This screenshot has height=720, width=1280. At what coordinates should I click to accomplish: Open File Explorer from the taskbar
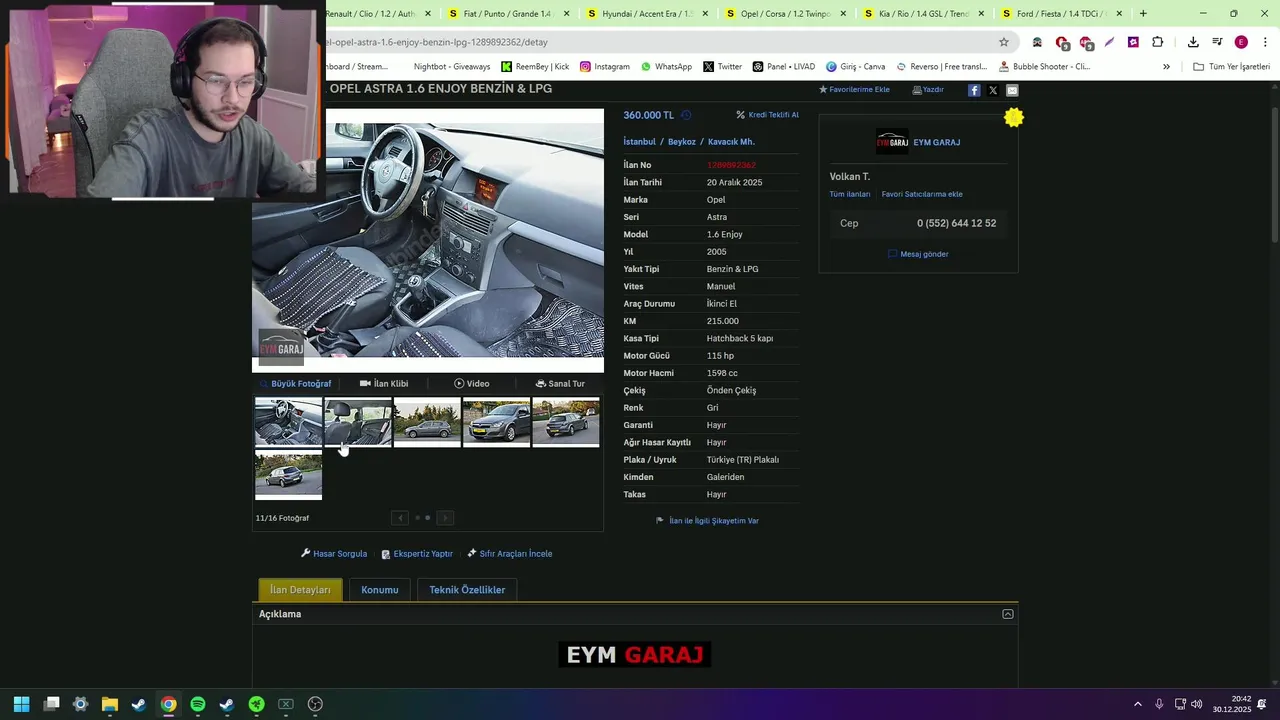[x=110, y=704]
